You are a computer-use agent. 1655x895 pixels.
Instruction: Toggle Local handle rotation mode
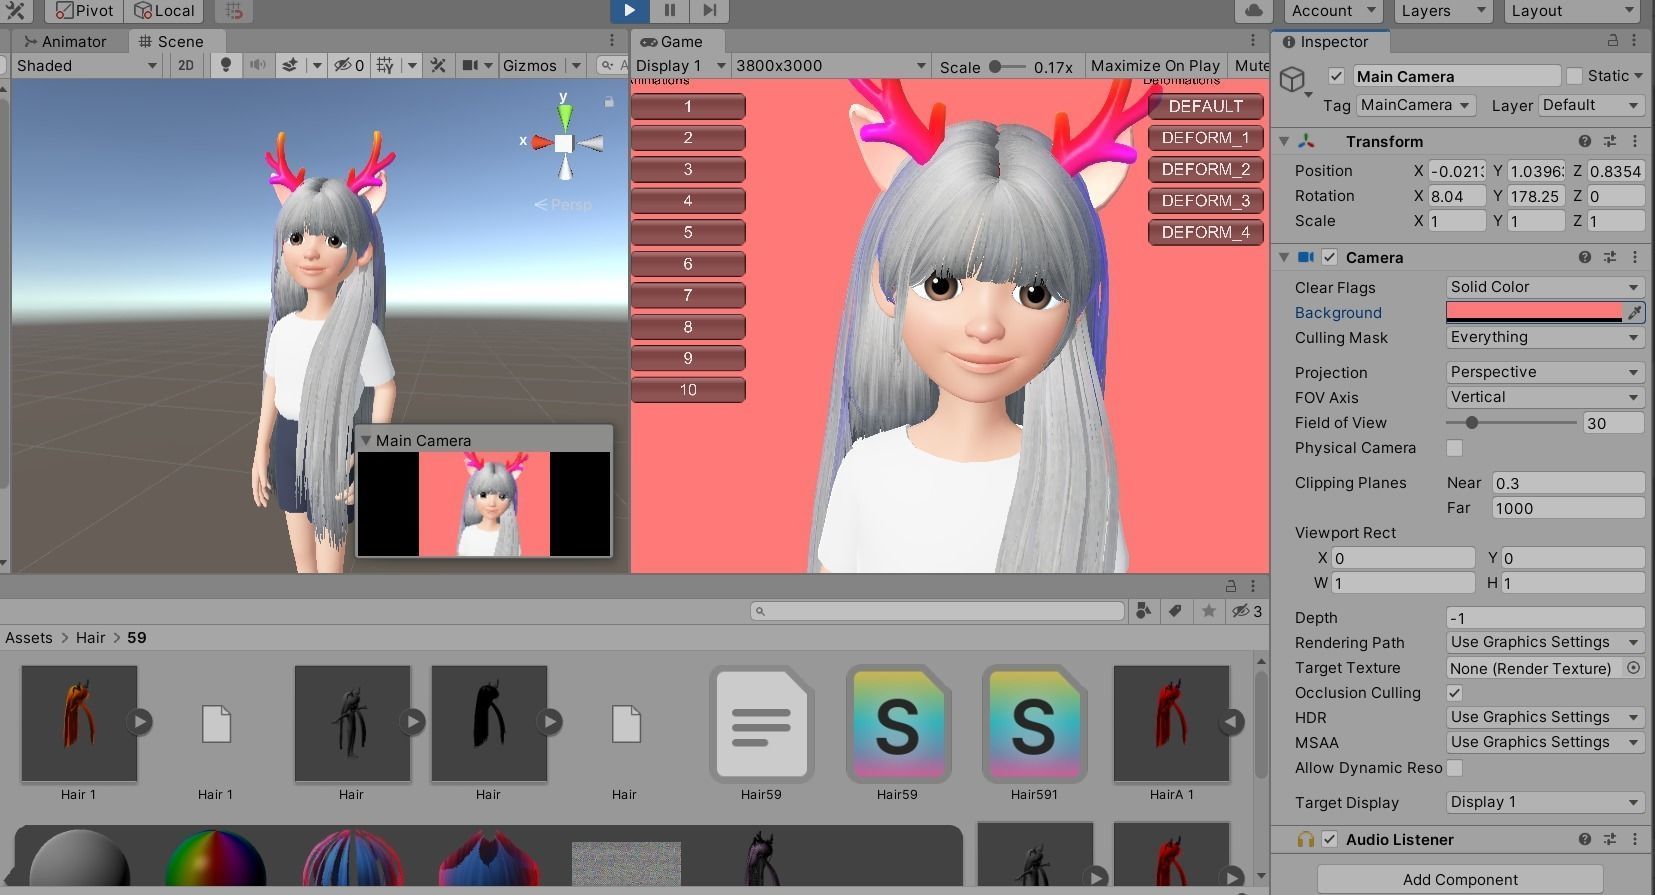click(x=164, y=10)
